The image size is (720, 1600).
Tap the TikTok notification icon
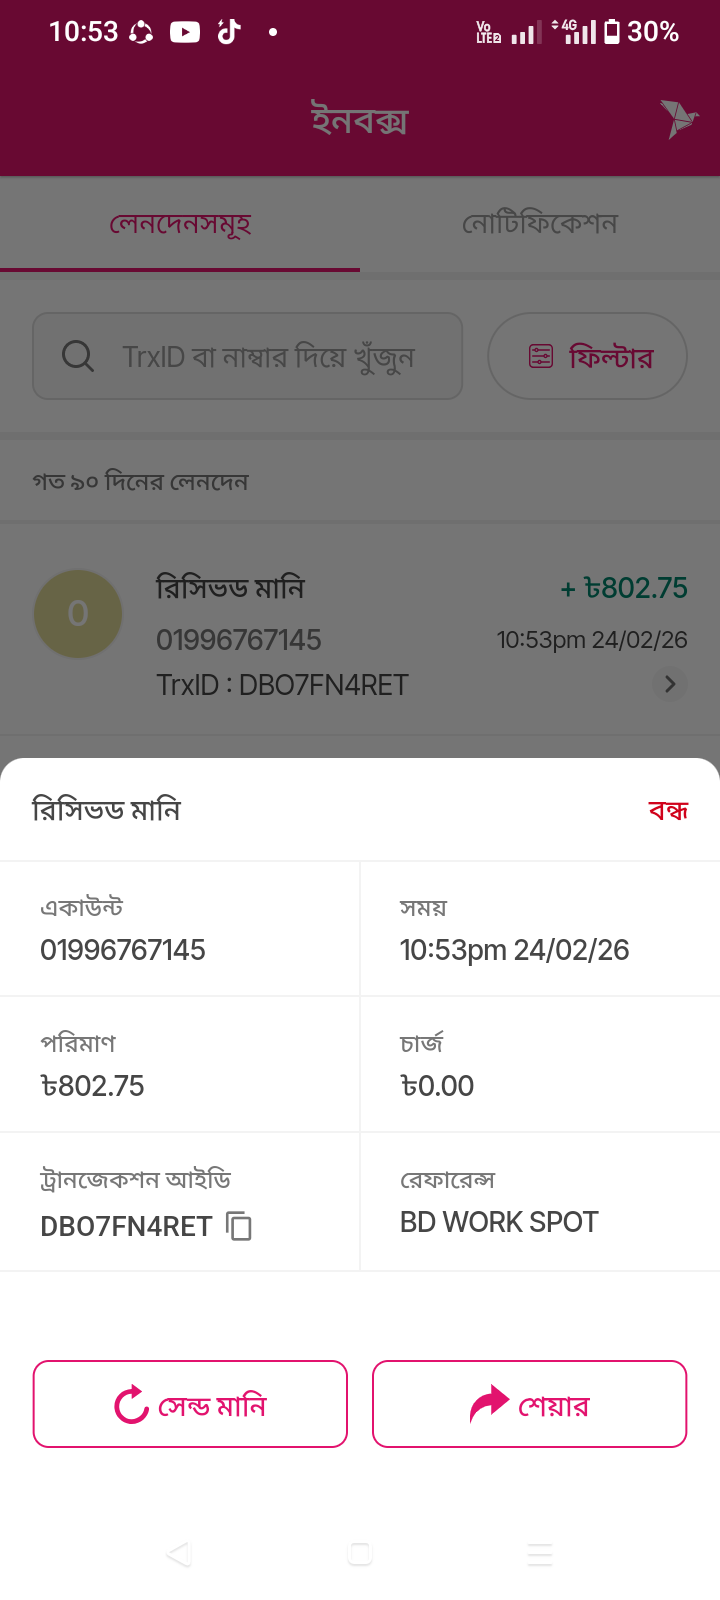[x=229, y=32]
